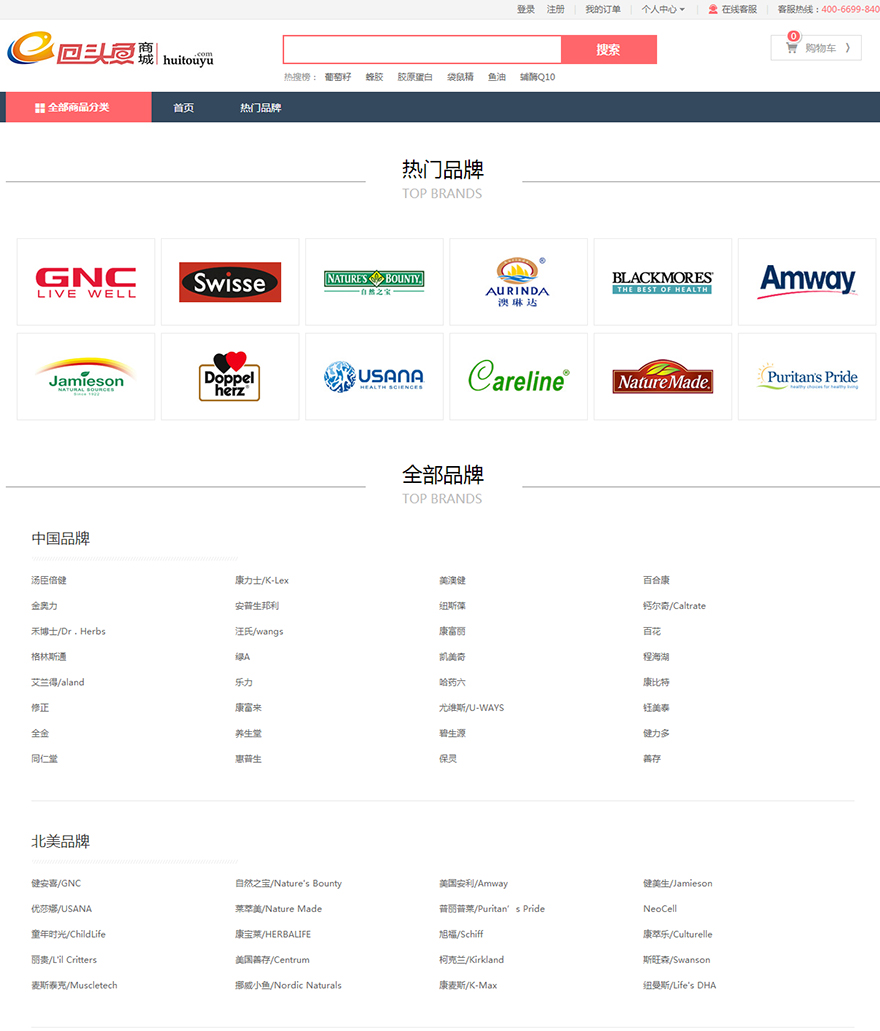Viewport: 880px width, 1031px height.
Task: Click the huitouyu.com site logo
Action: (110, 49)
